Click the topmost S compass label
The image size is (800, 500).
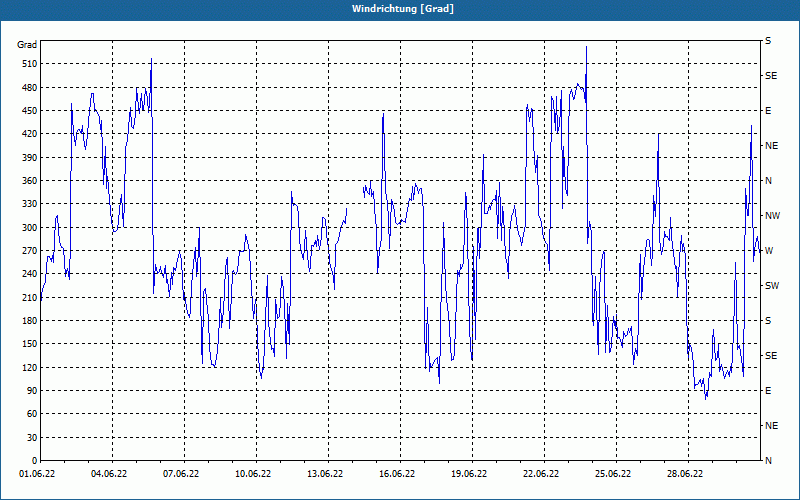point(768,41)
